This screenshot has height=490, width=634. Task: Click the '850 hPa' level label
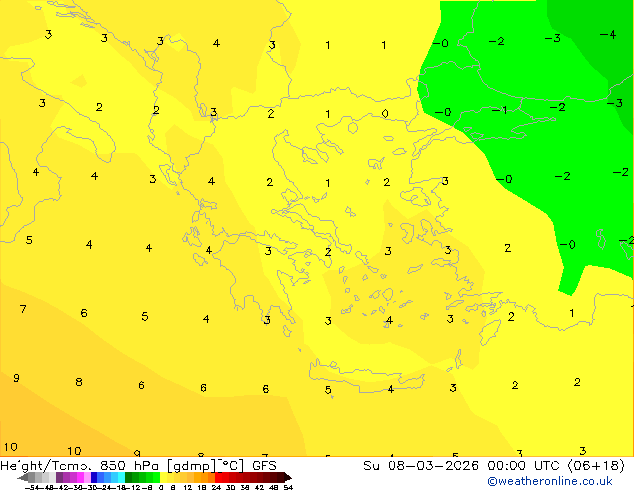click(x=131, y=466)
